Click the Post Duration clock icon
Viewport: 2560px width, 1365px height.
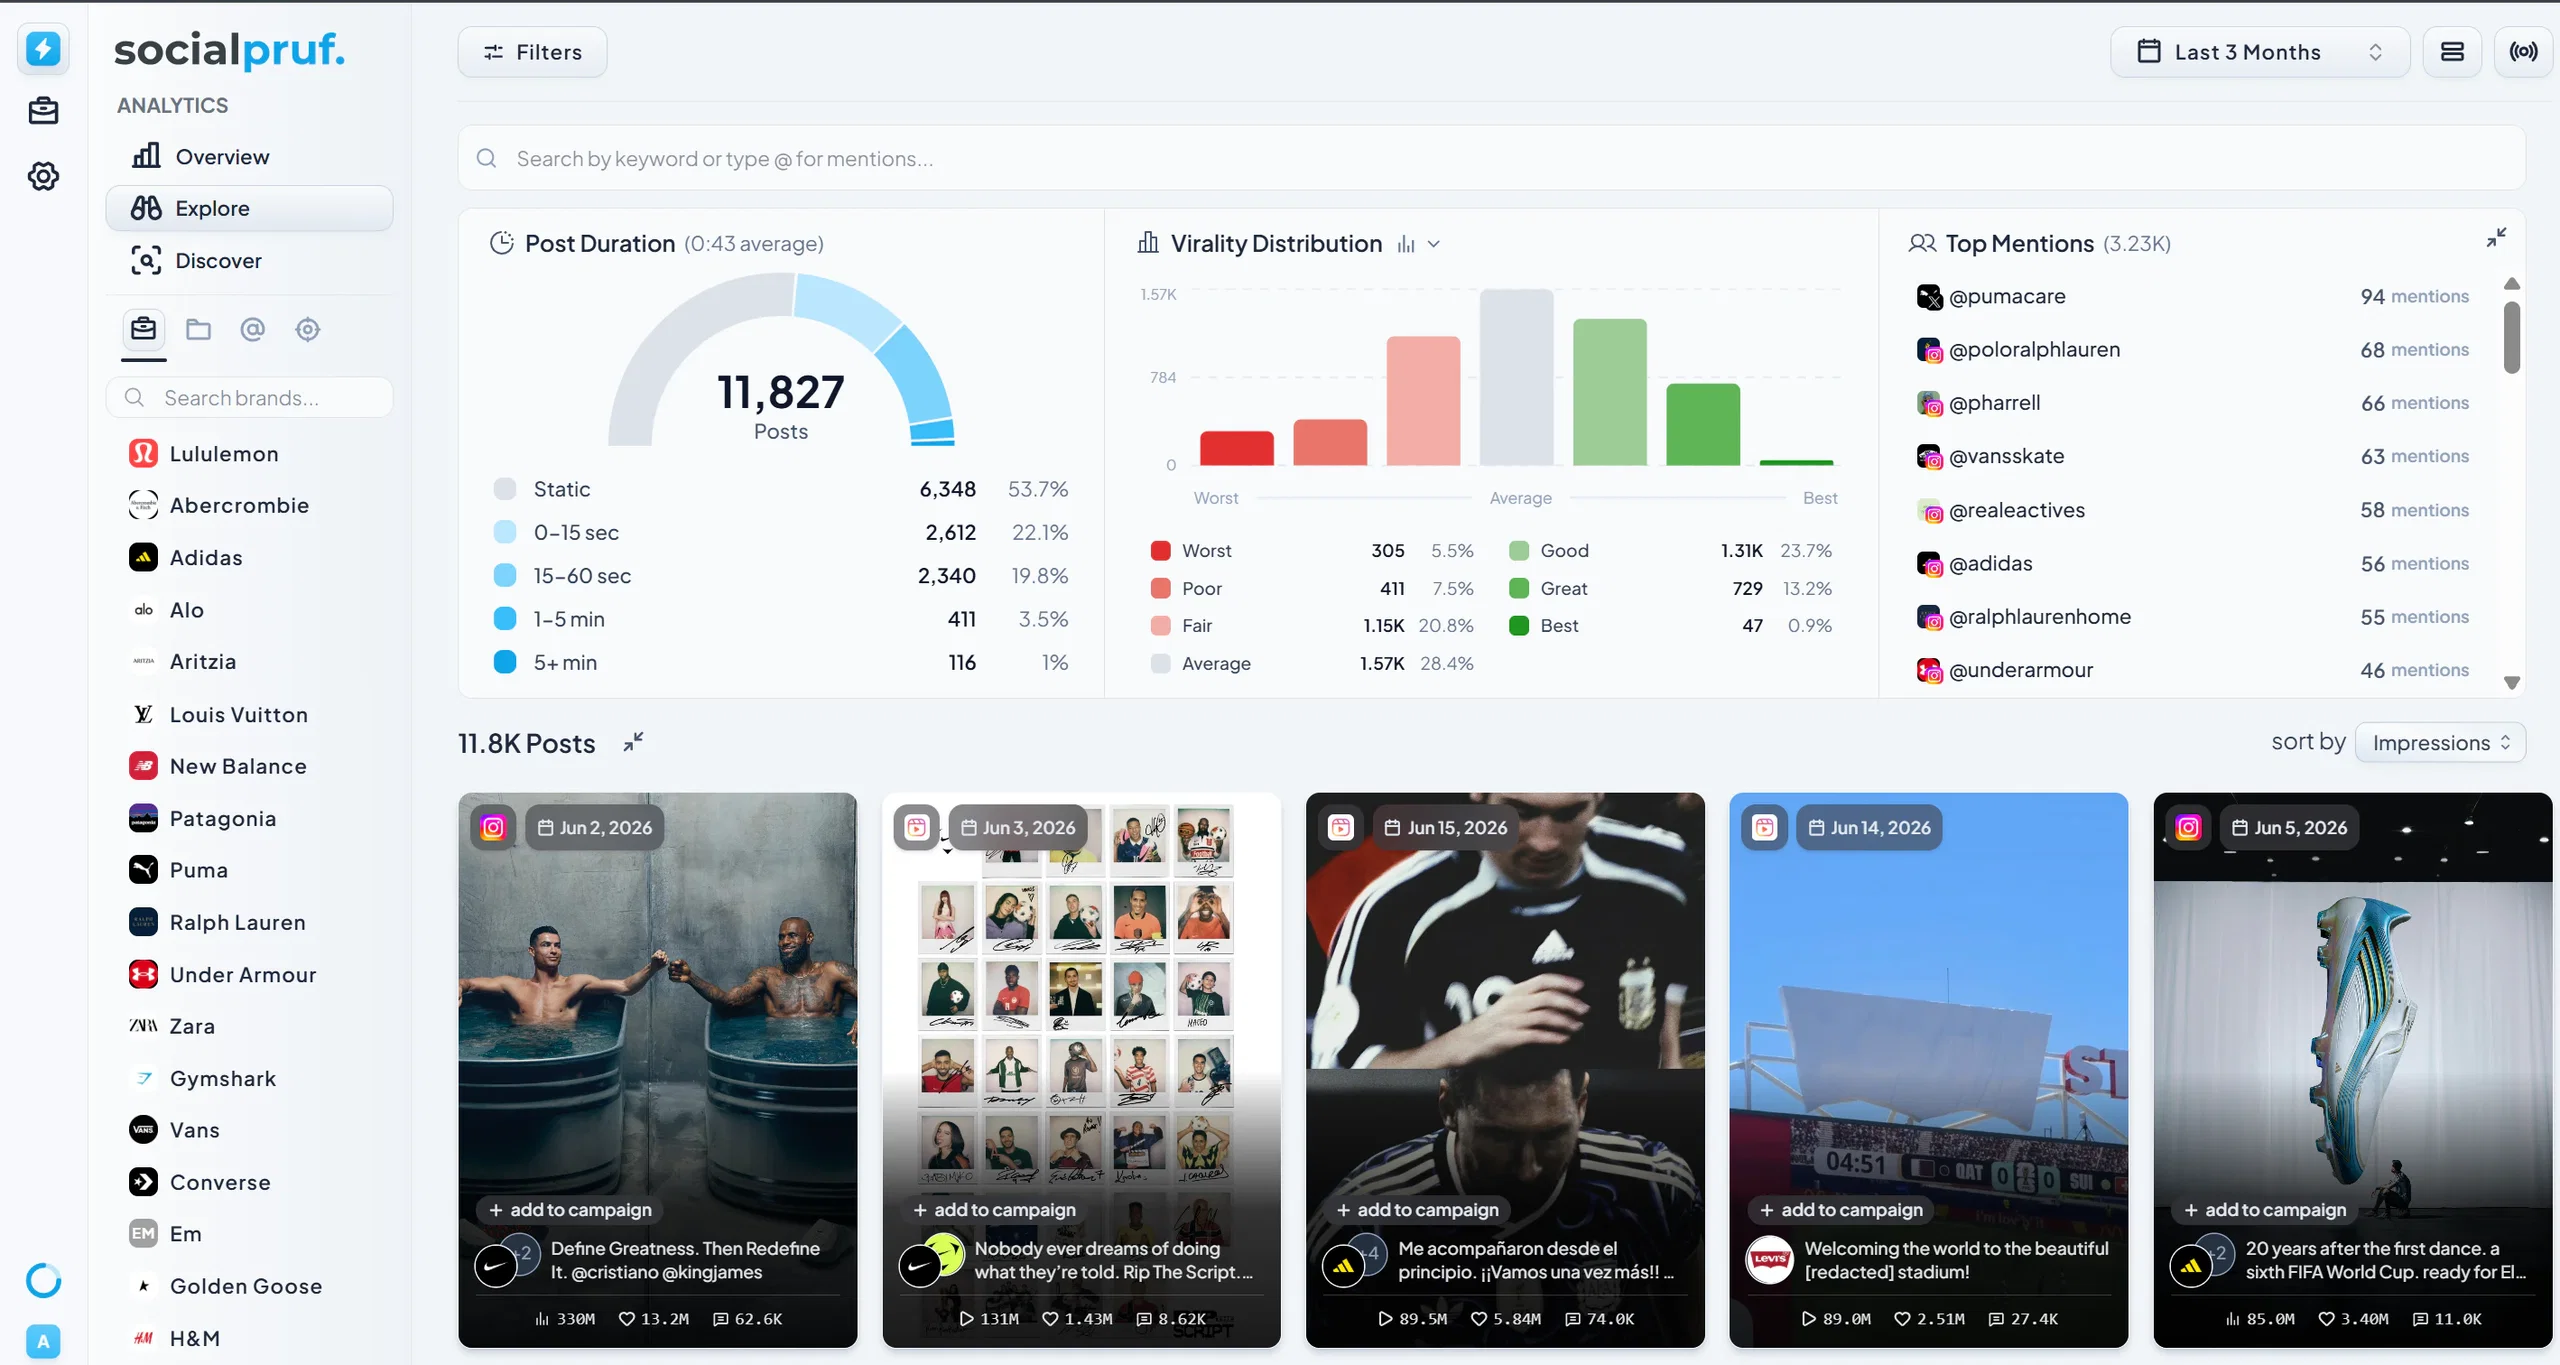(x=501, y=243)
